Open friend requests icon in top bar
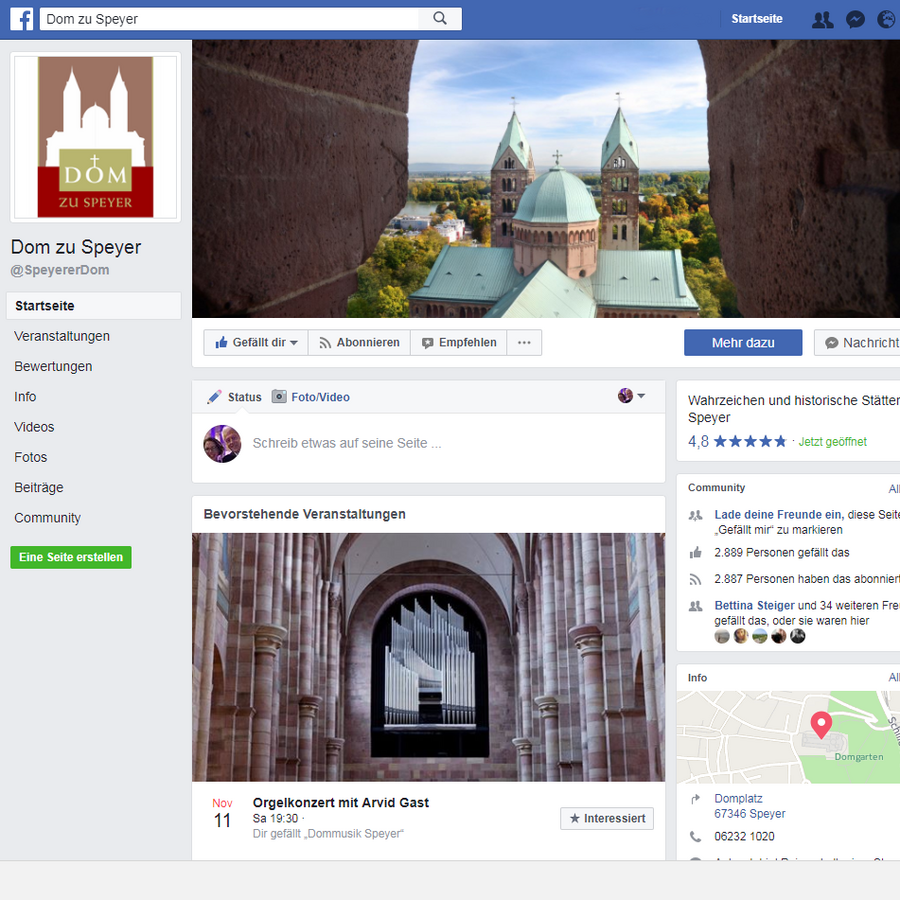Viewport: 900px width, 900px height. (x=822, y=19)
